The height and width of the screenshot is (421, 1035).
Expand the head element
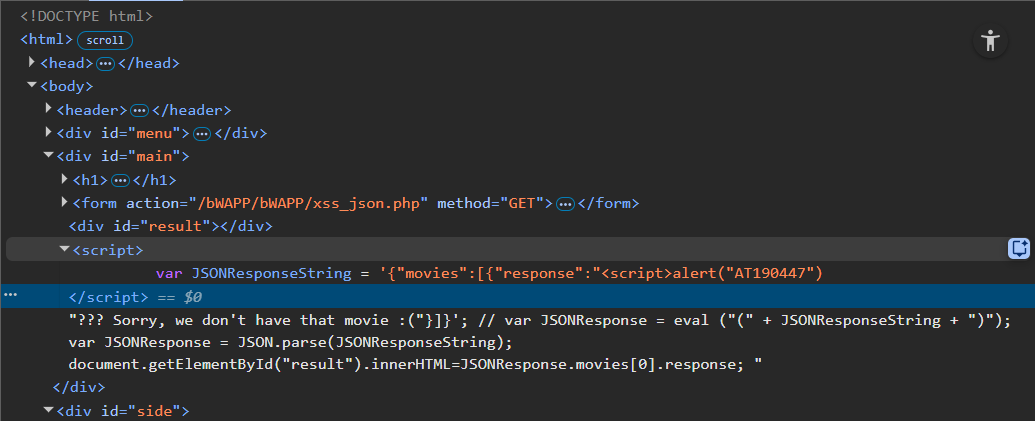point(32,63)
